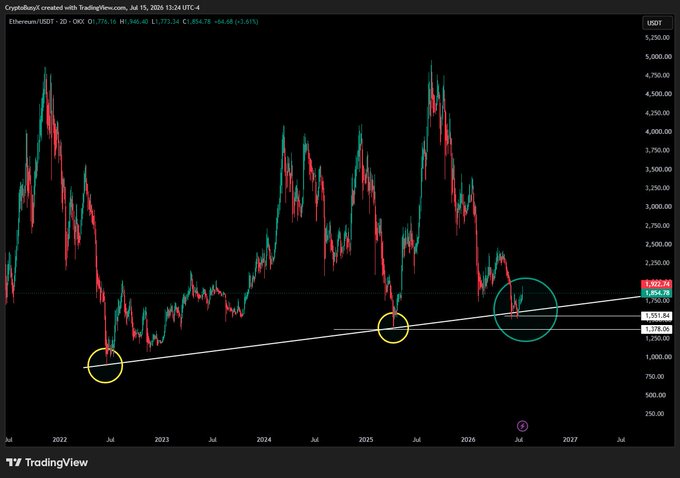Click the close value C1,854.78
Screen dimensions: 680x478
point(196,21)
